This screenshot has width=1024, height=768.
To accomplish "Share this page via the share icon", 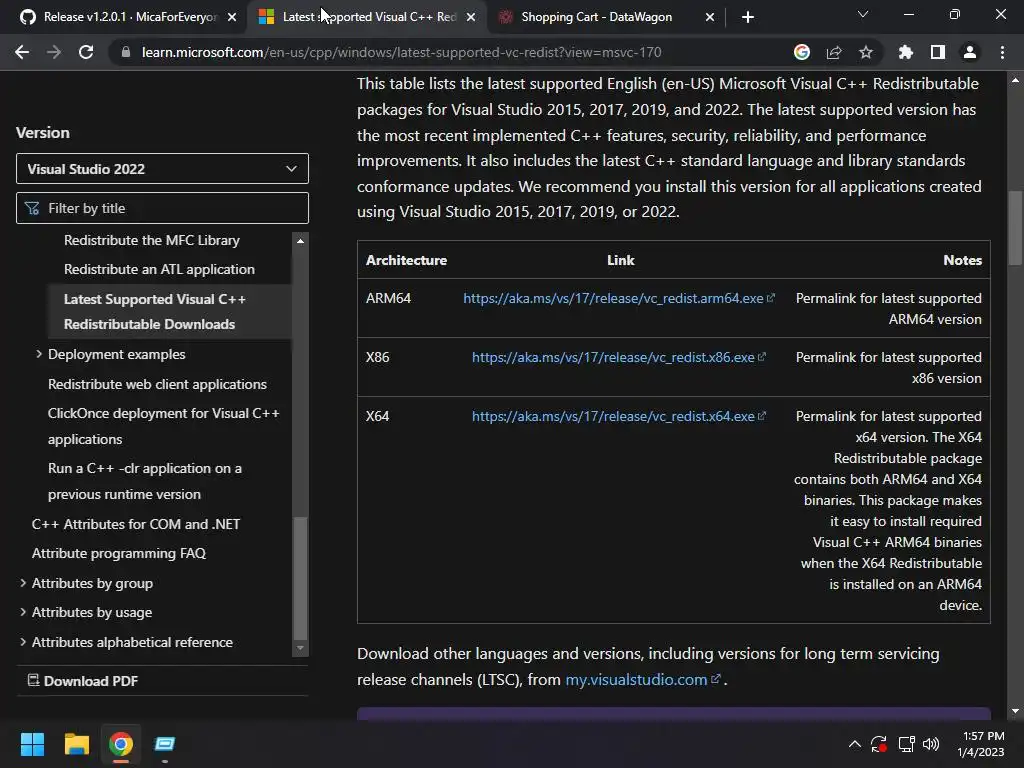I will [834, 52].
